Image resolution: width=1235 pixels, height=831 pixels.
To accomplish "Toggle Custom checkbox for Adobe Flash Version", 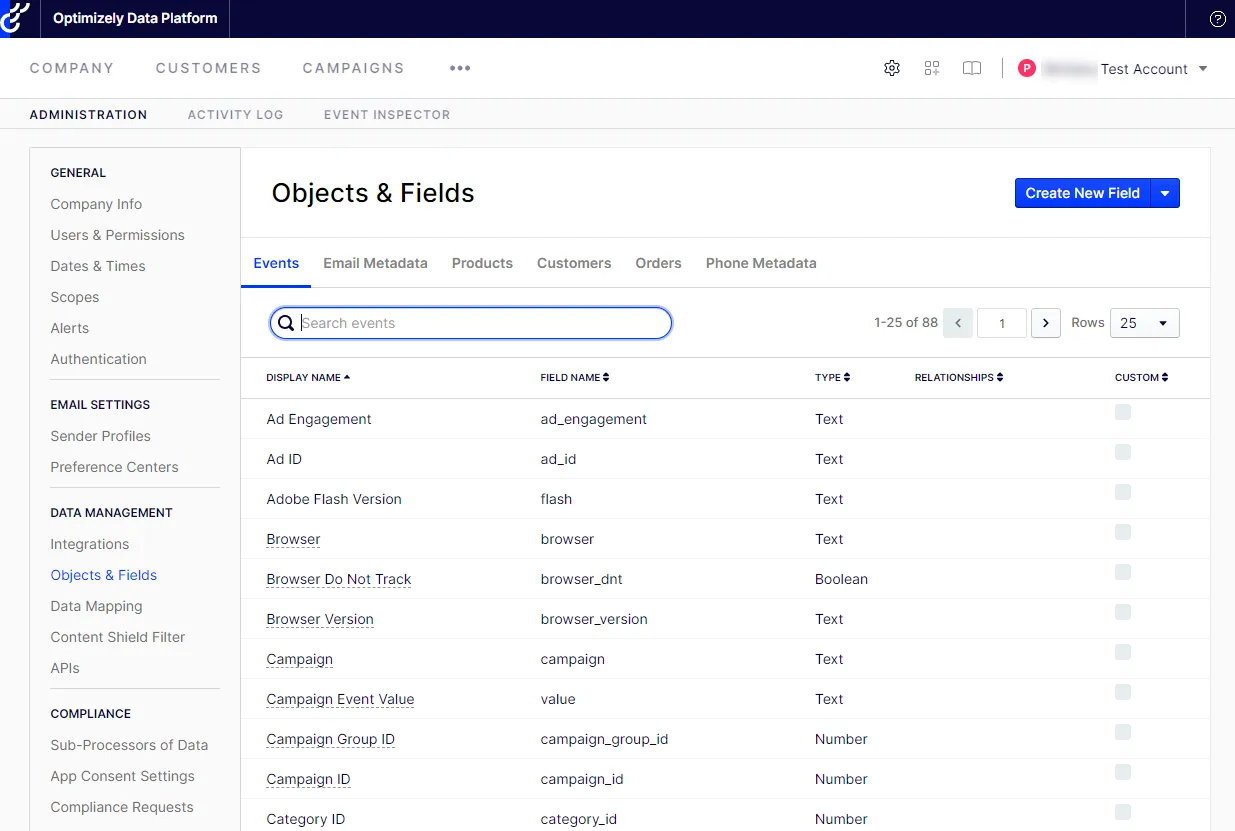I will point(1123,492).
